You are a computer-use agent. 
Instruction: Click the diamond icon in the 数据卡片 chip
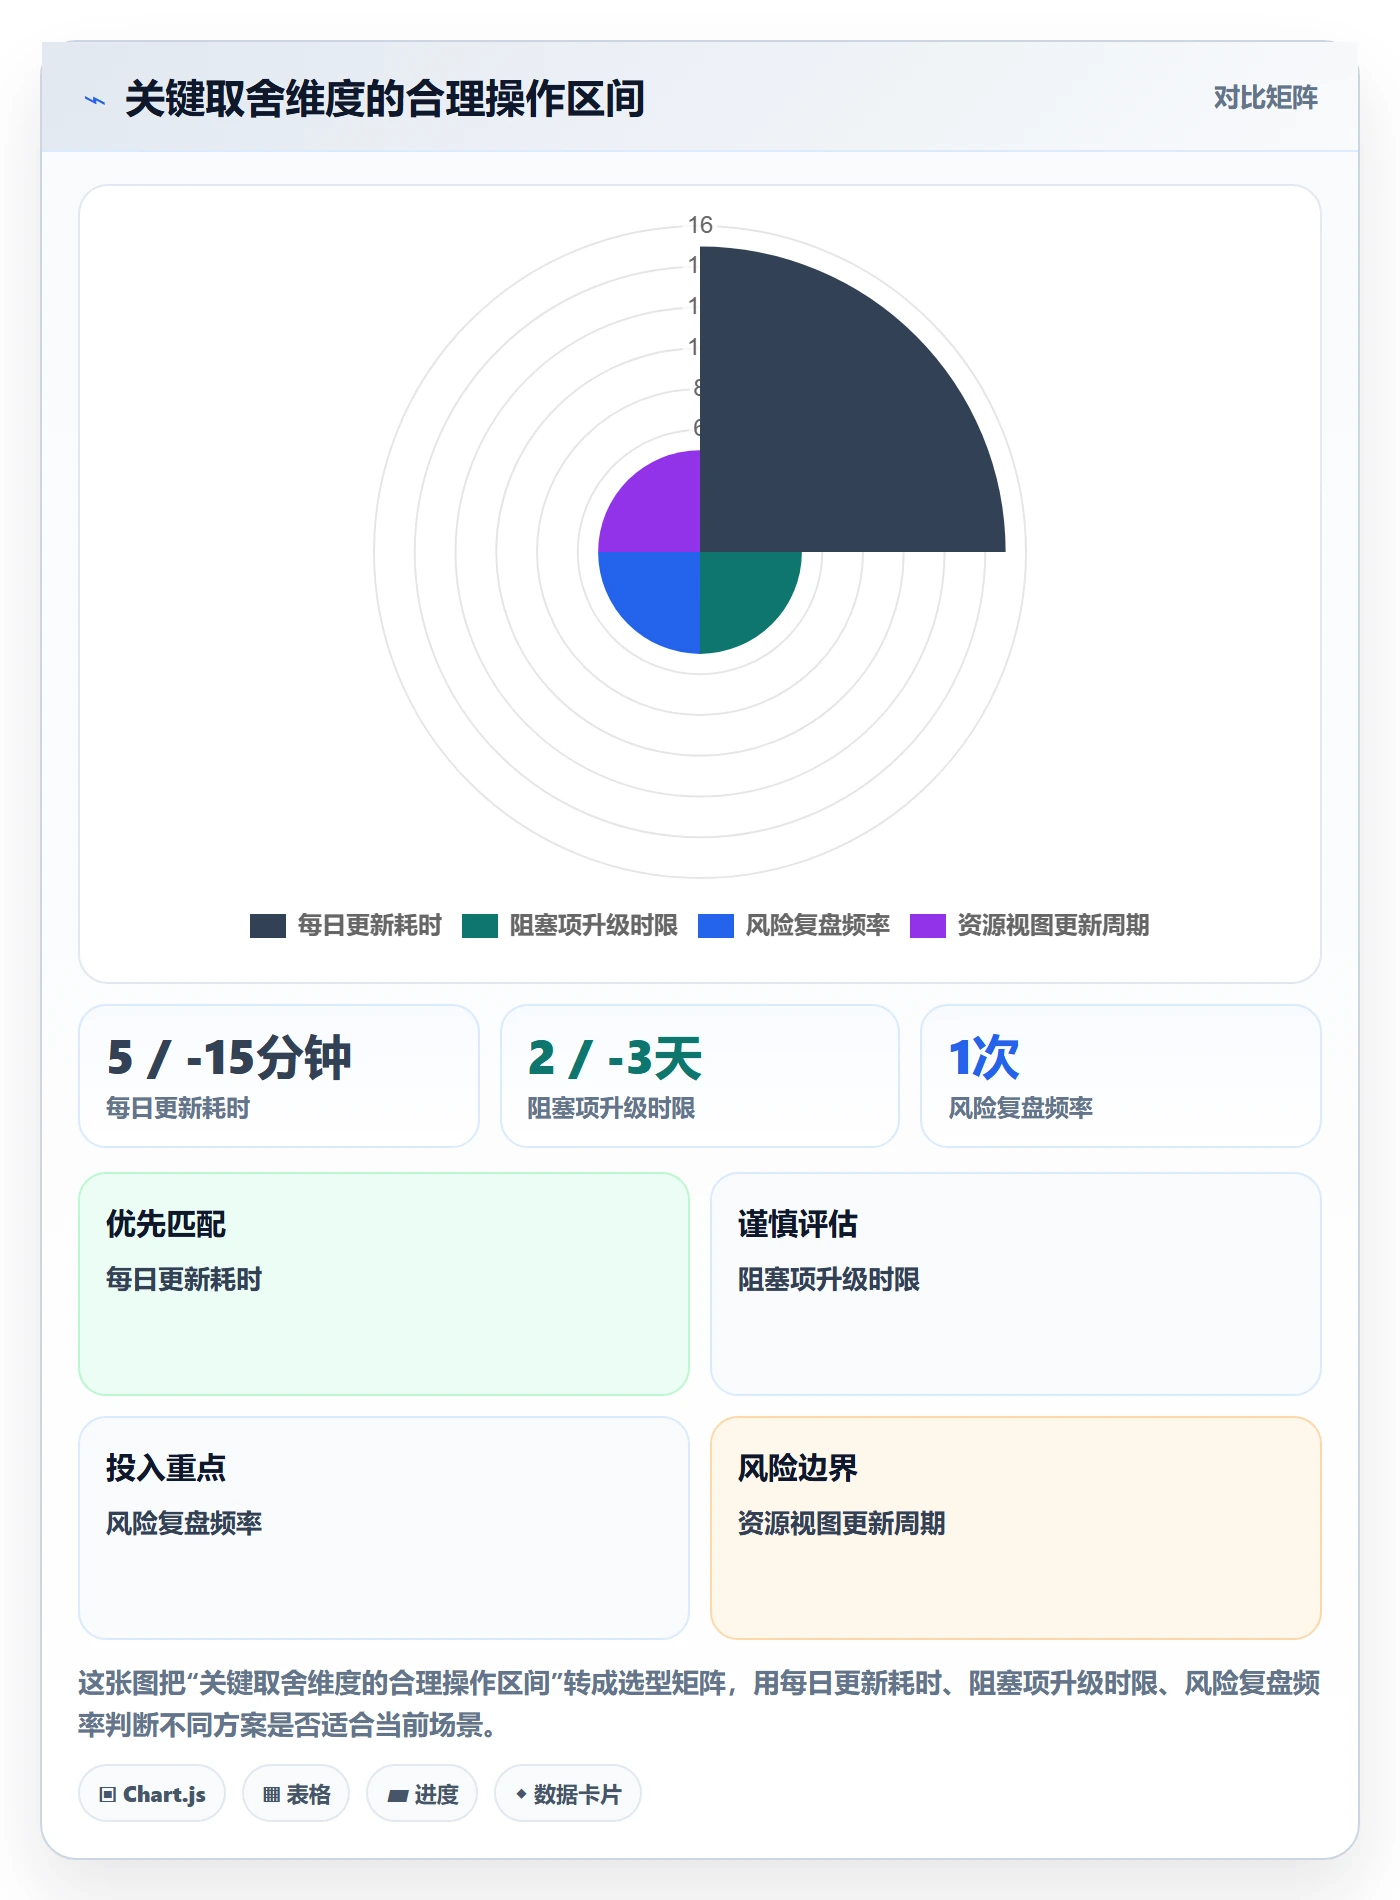(x=521, y=1795)
